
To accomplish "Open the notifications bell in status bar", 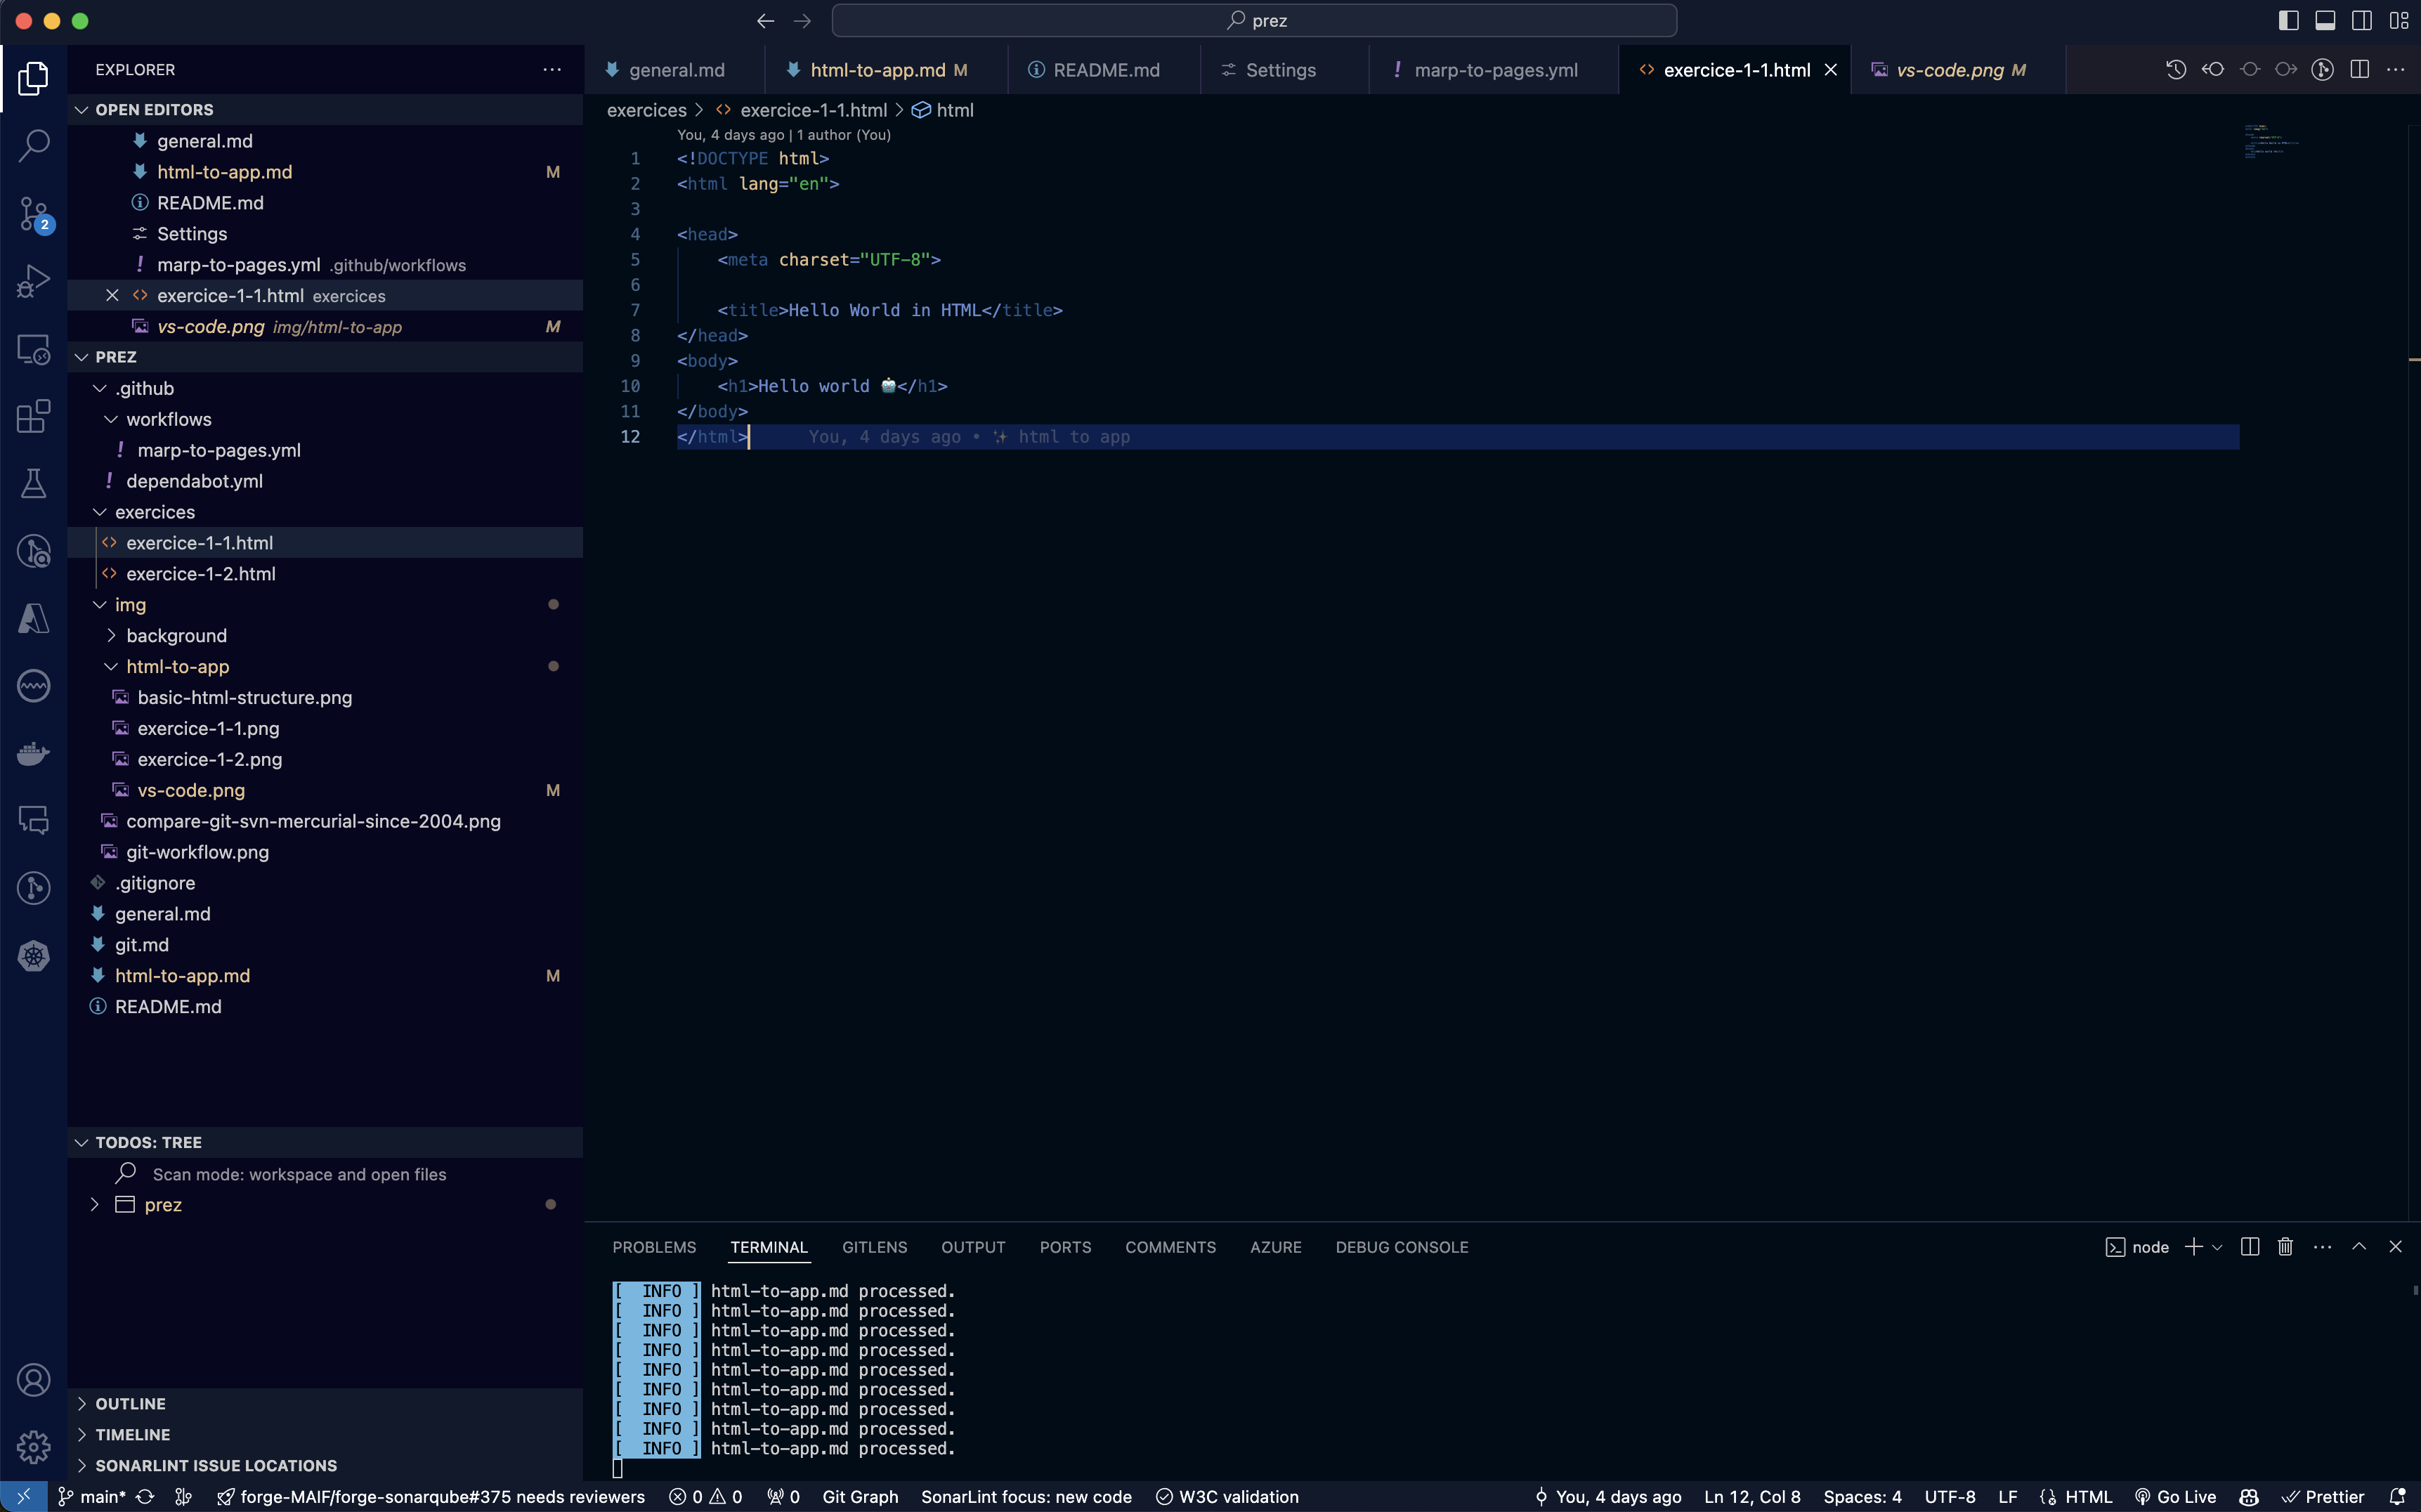I will [2396, 1497].
